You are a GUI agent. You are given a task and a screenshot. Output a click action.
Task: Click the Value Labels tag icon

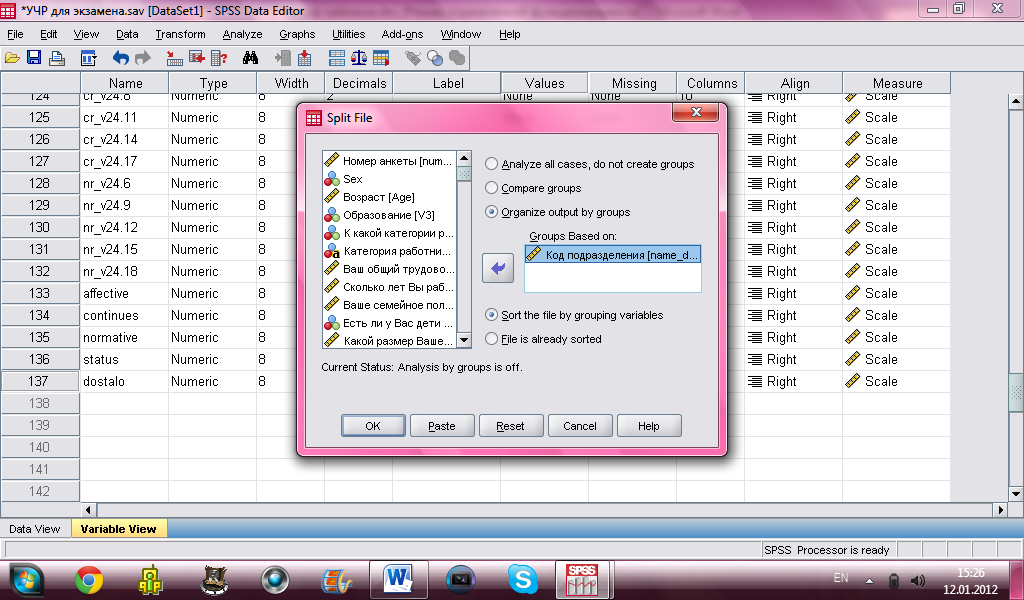(413, 58)
